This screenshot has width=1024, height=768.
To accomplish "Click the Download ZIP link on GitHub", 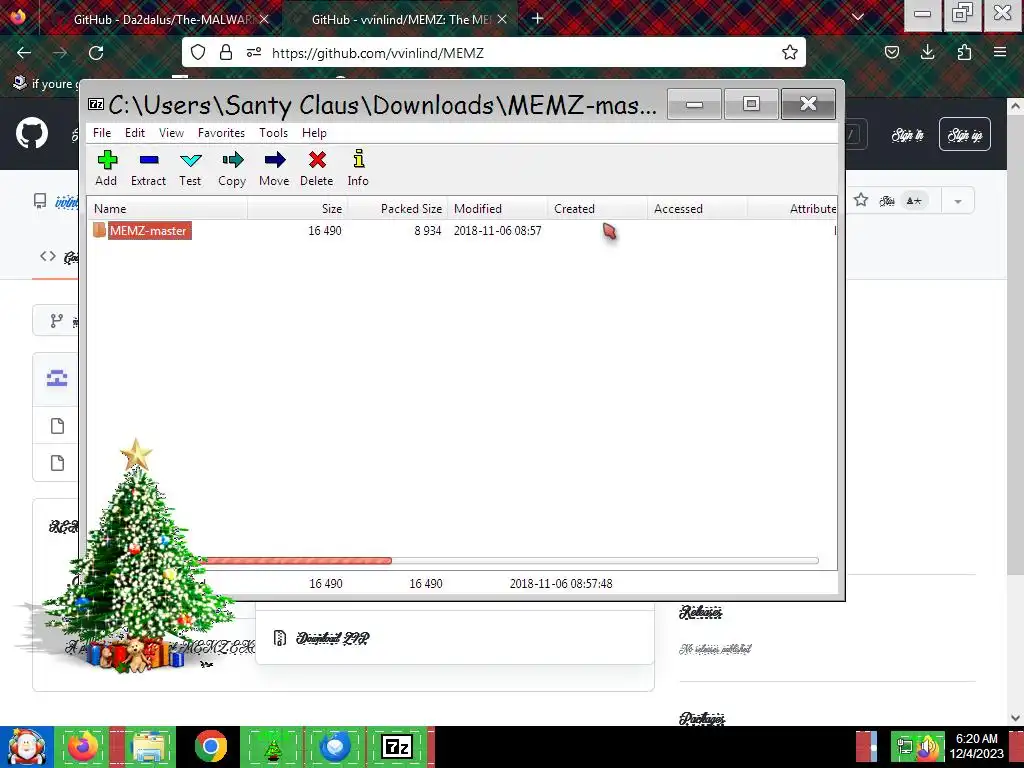I will (332, 638).
